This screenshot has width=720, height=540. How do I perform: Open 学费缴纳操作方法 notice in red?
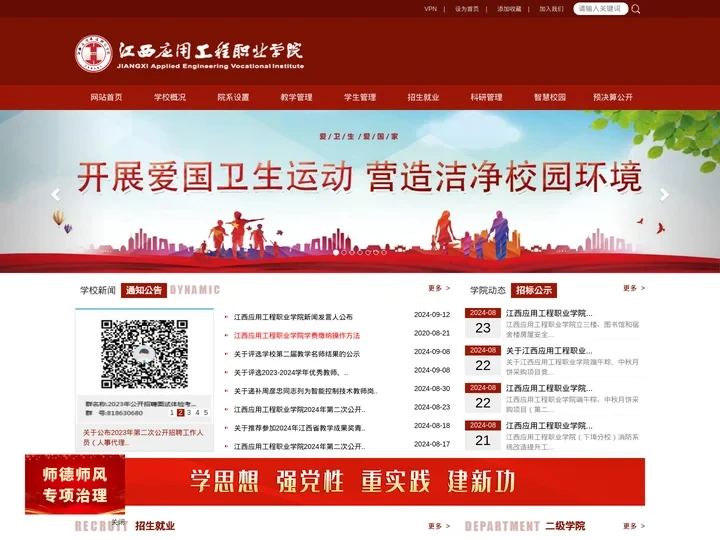(x=297, y=336)
